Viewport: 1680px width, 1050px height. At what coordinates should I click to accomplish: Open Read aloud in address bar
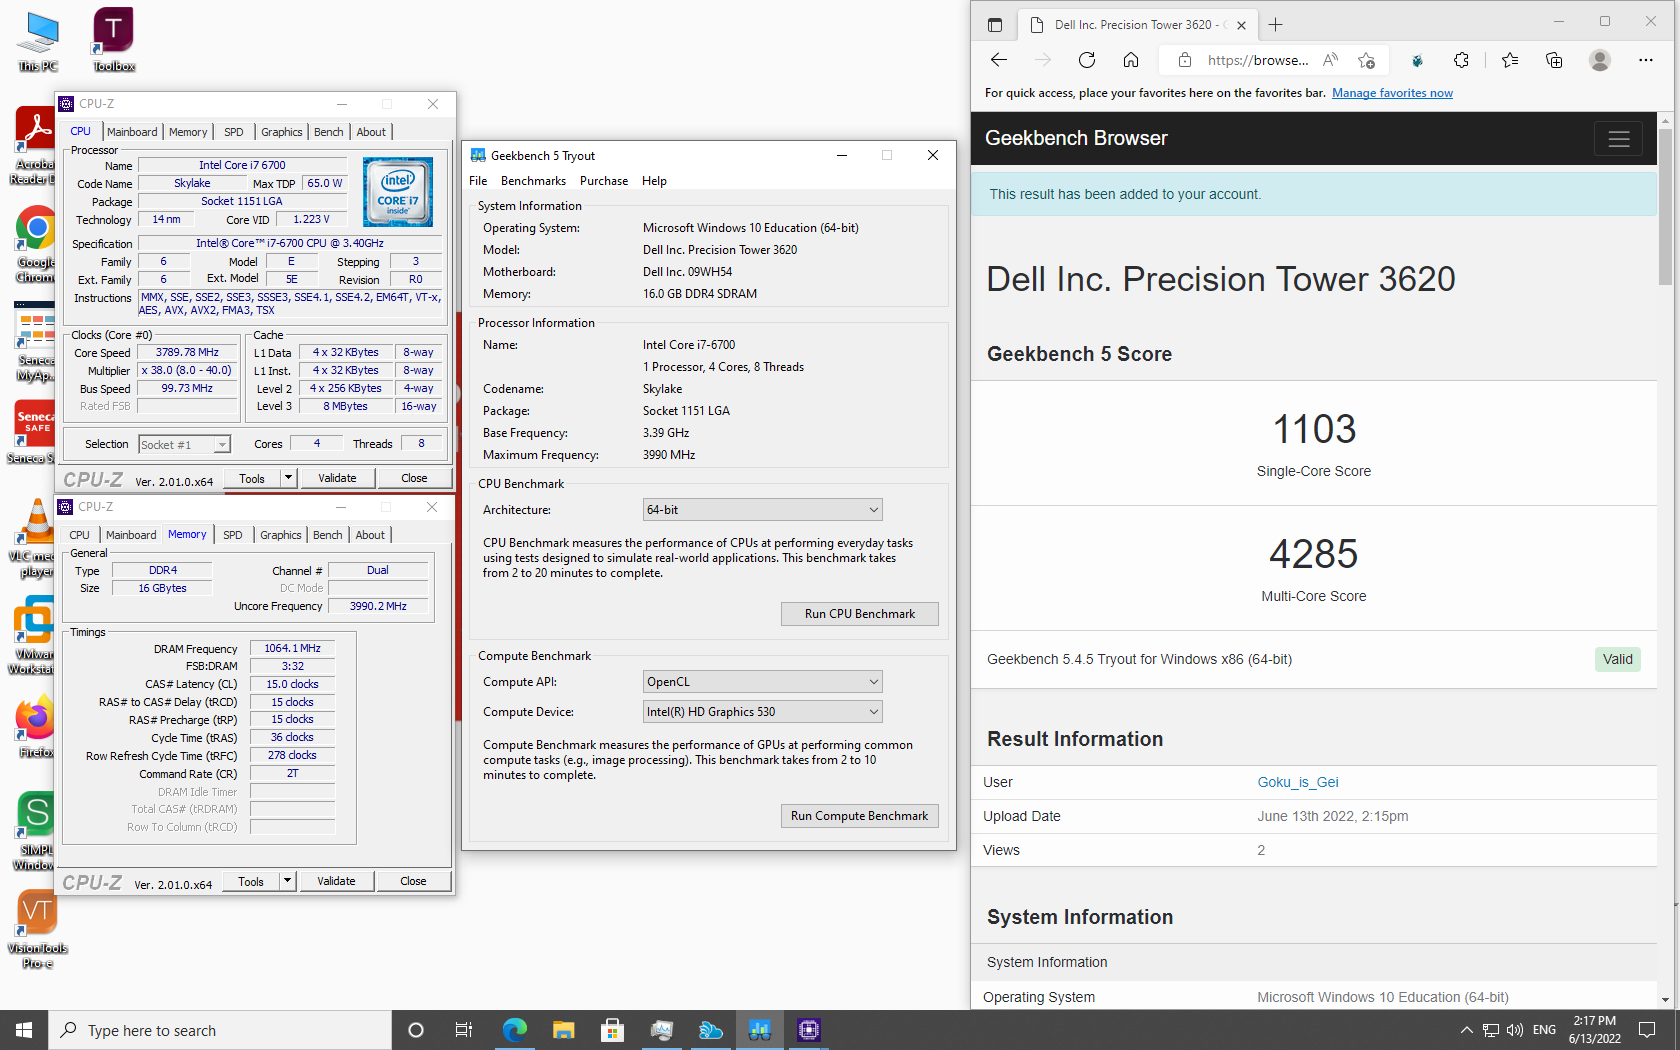click(1330, 60)
